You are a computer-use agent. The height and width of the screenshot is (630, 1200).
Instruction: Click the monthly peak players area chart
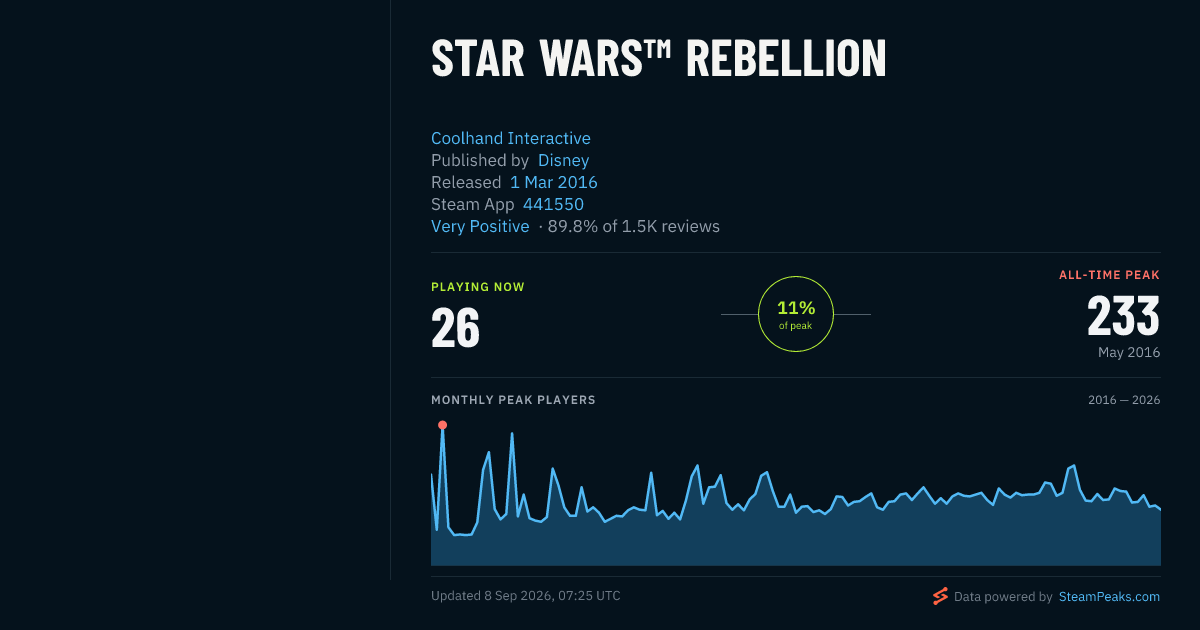point(796,495)
